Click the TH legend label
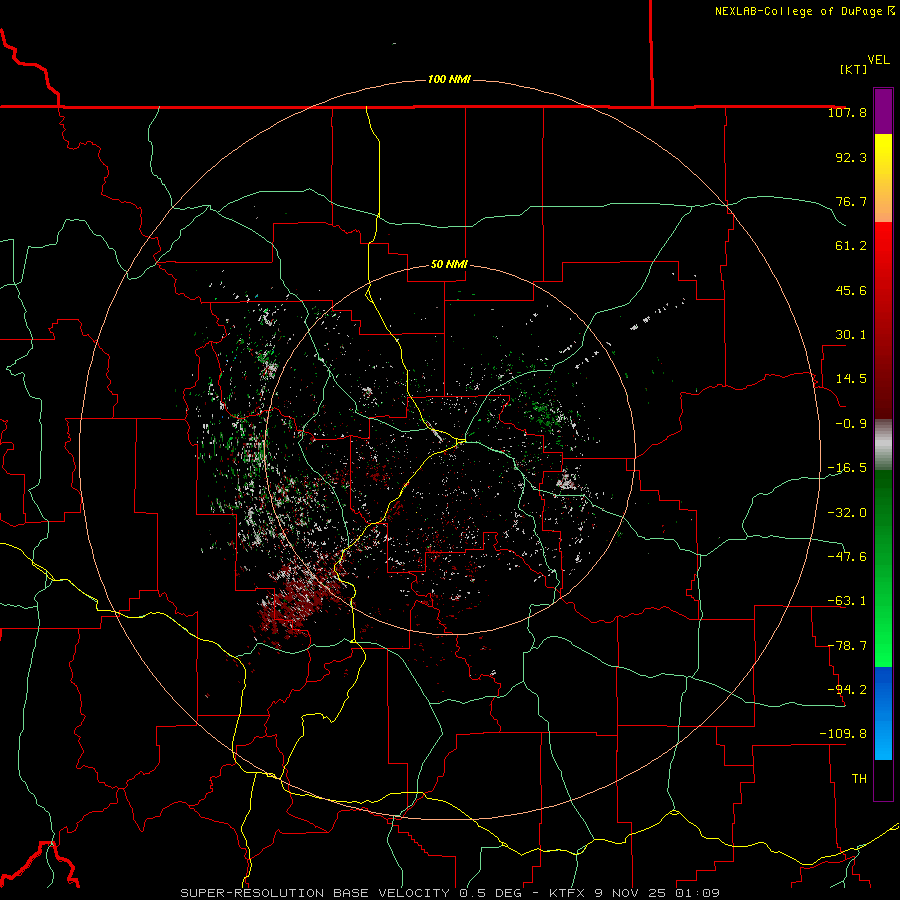Screen dimensions: 900x900 pyautogui.click(x=859, y=779)
